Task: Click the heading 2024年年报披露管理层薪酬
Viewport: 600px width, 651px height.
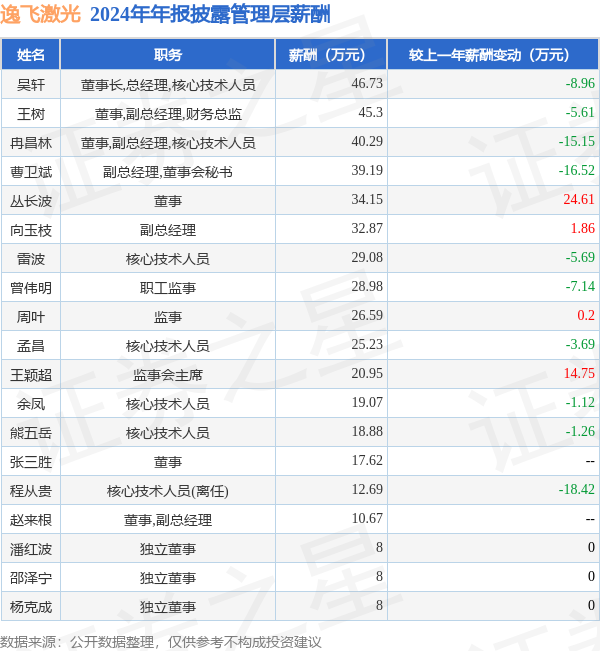Action: 210,15
